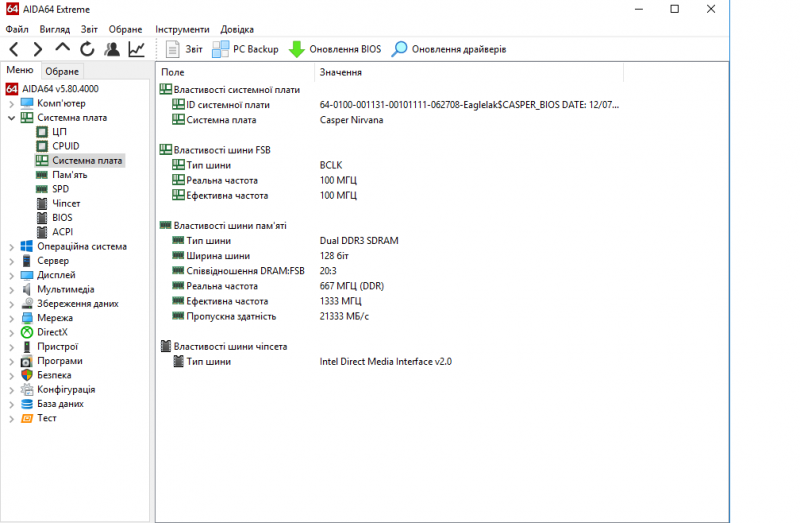
Task: Collapse the Системна плата tree branch
Action: pos(11,118)
